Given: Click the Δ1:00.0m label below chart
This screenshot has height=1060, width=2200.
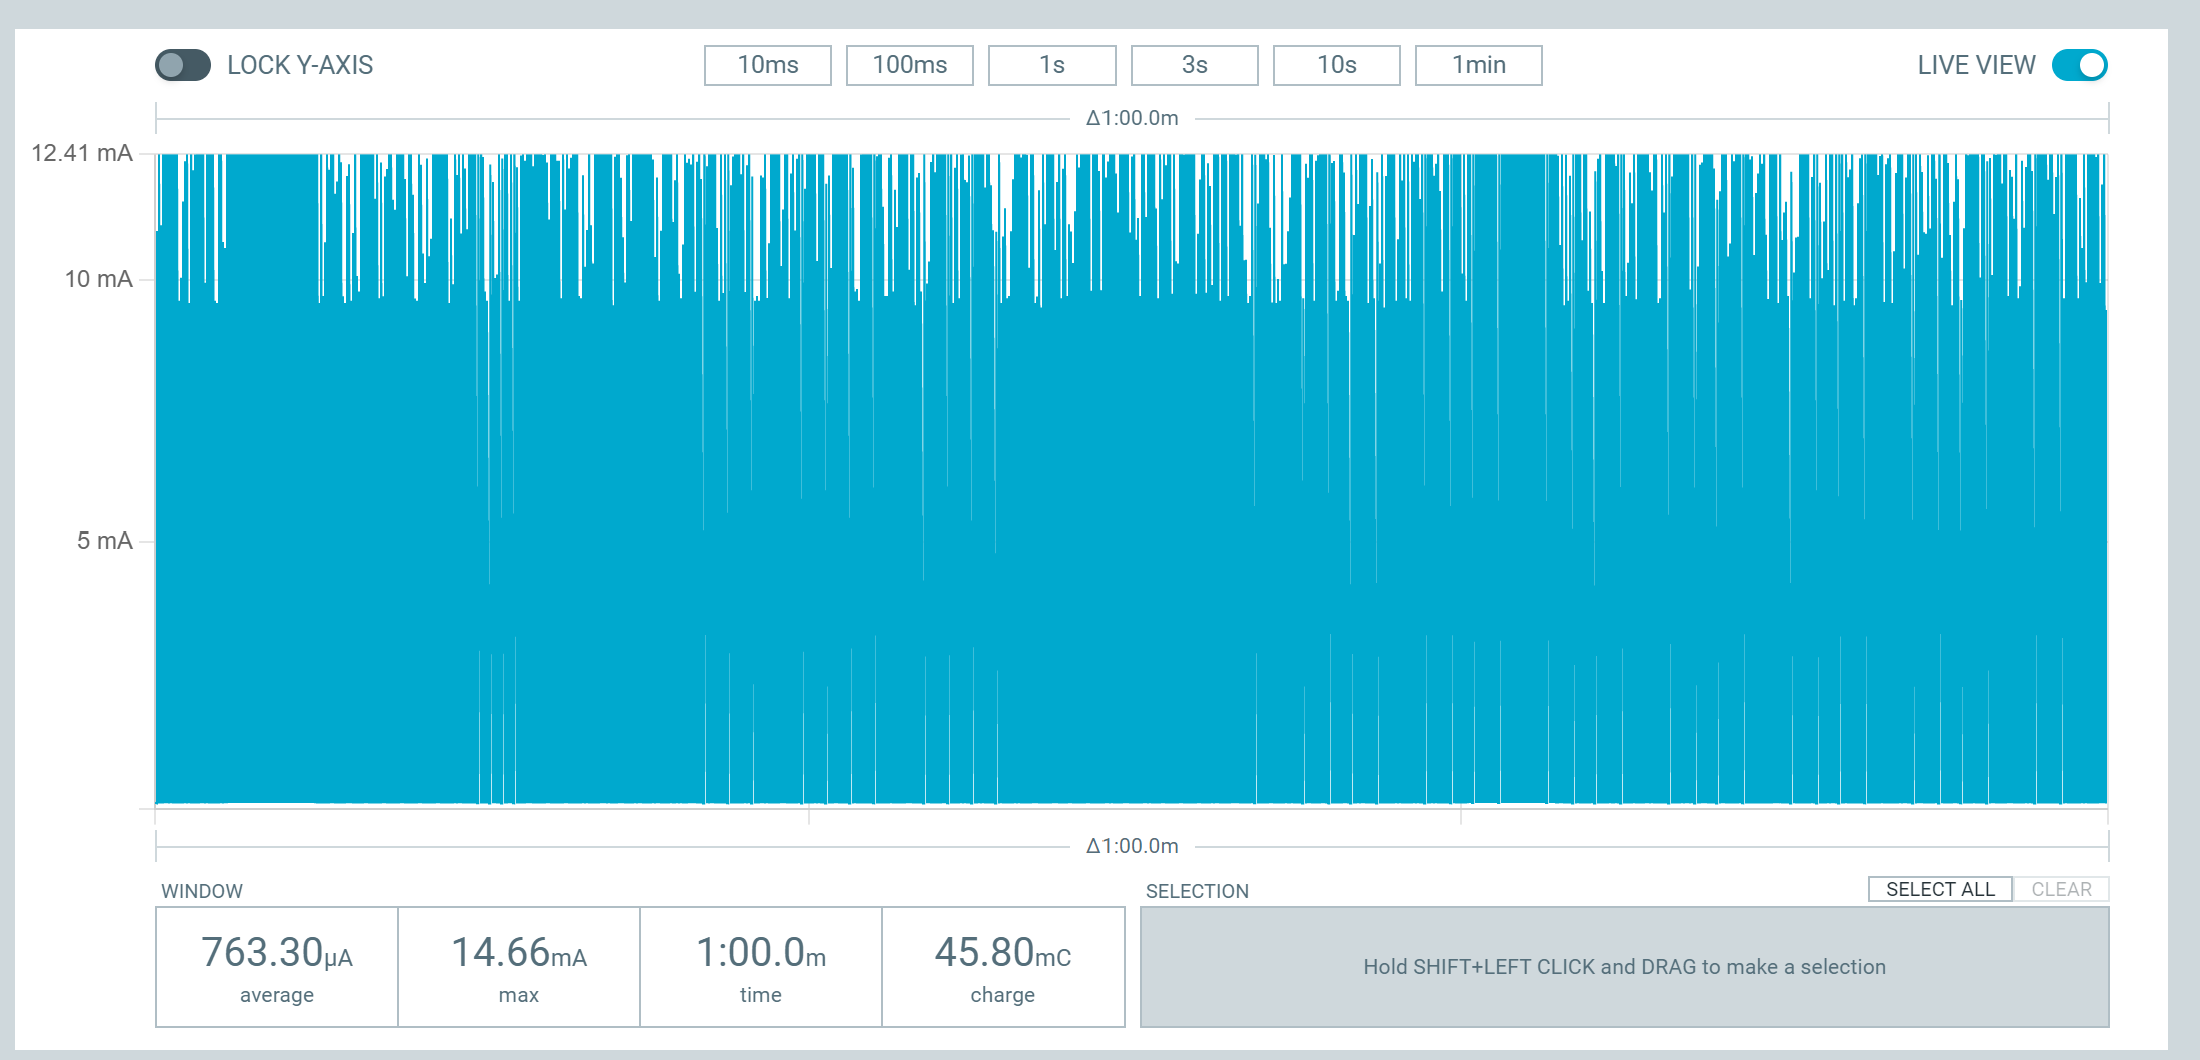Looking at the screenshot, I should 1132,846.
